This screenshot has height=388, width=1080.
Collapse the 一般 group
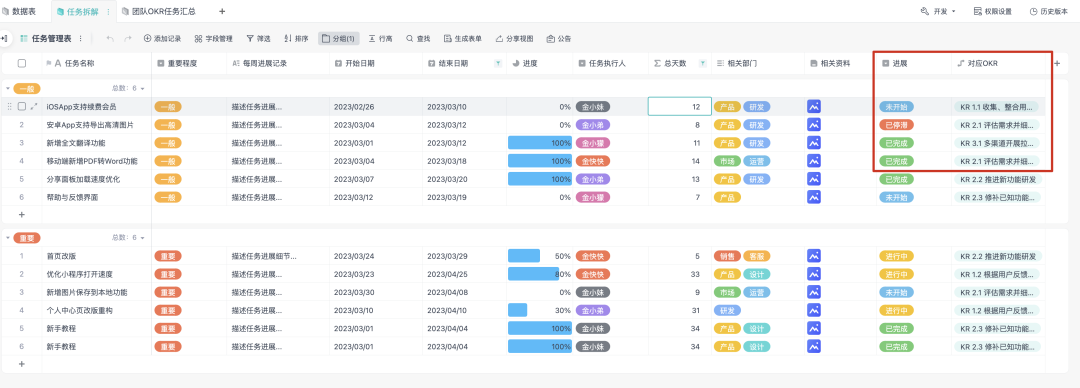coord(8,88)
